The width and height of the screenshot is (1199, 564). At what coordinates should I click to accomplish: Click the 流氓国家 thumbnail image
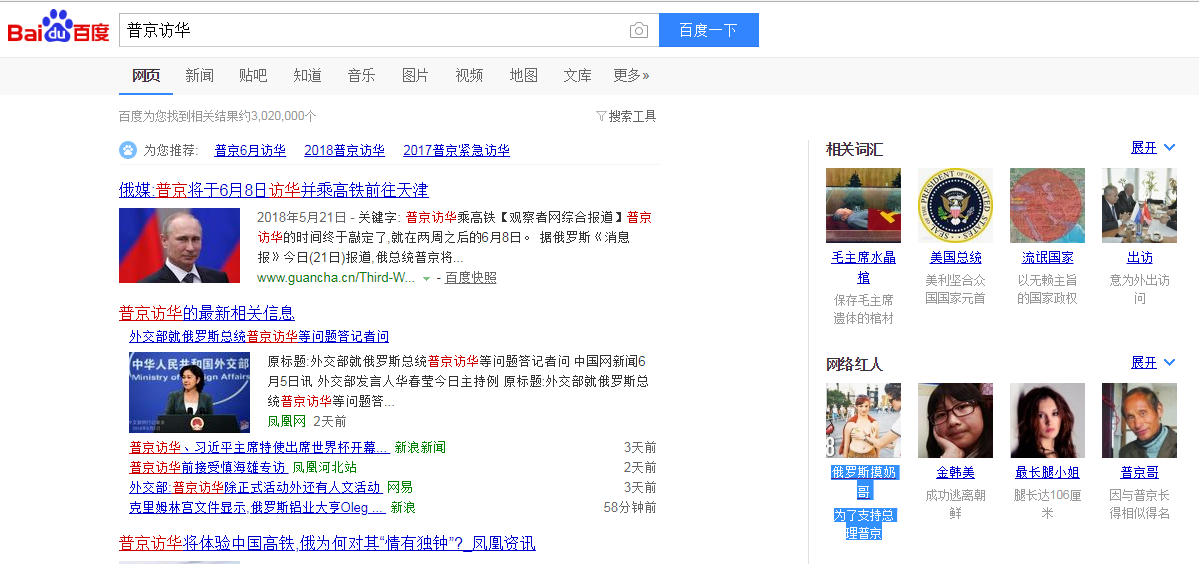pos(1047,205)
